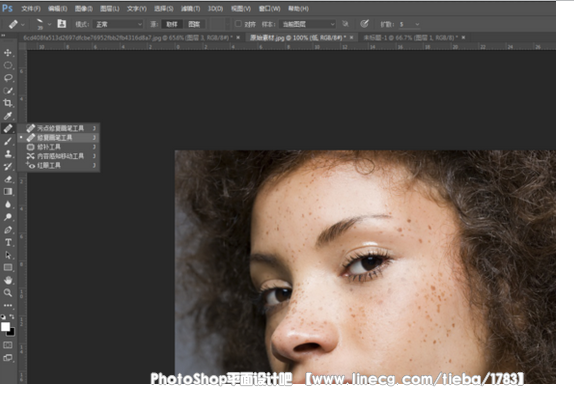Toggle Quick Mask mode
The width and height of the screenshot is (574, 396).
point(8,345)
